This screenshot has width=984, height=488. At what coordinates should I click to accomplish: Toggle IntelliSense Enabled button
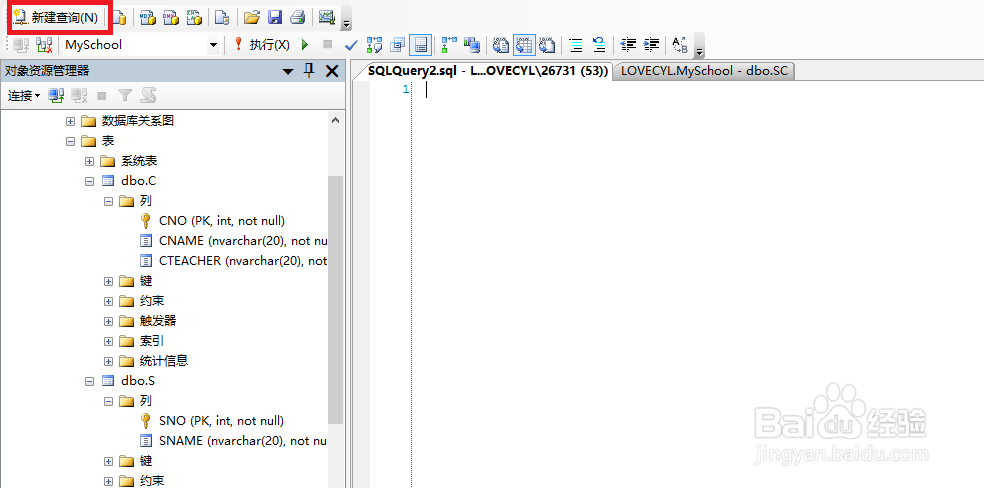tap(420, 45)
